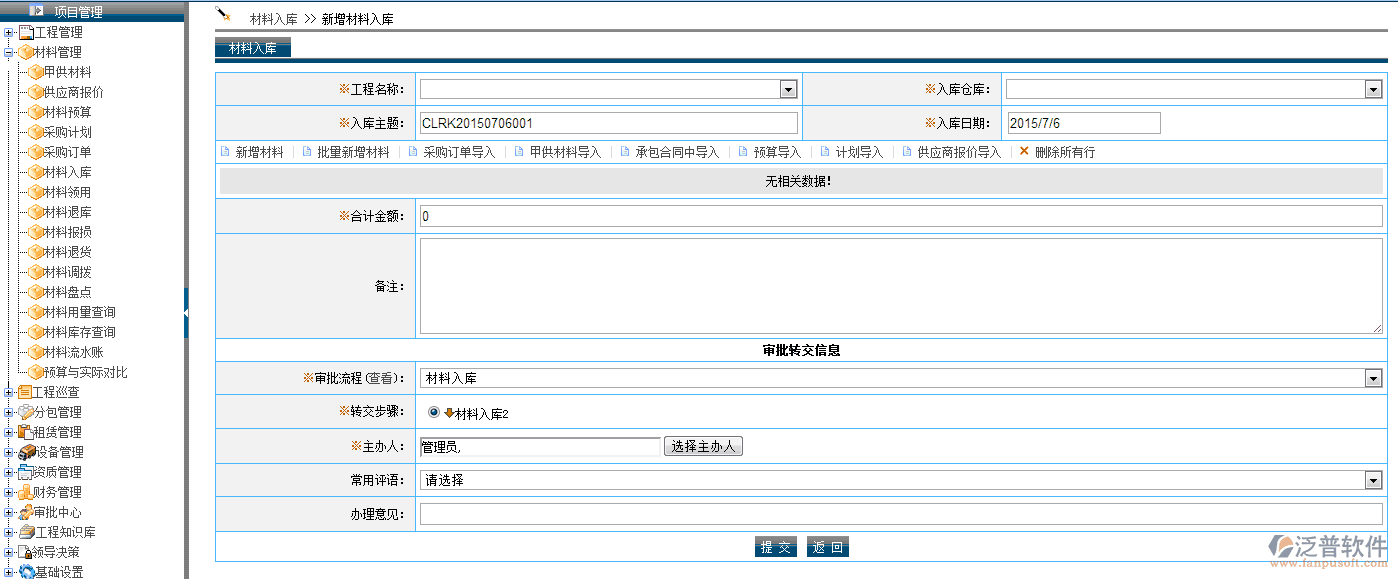Screen dimensions: 1398x579
Task: Click the 材料调拨 cube icon
Action: pyautogui.click(x=35, y=272)
